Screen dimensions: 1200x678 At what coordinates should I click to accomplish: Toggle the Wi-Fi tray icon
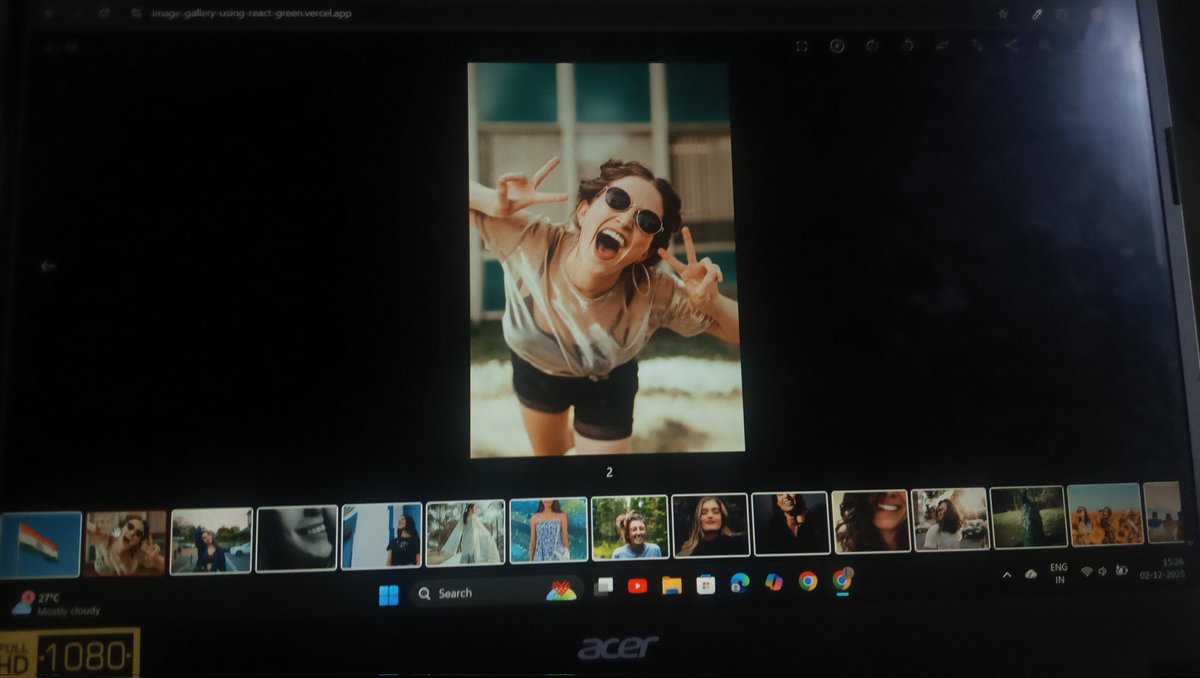click(x=1086, y=573)
